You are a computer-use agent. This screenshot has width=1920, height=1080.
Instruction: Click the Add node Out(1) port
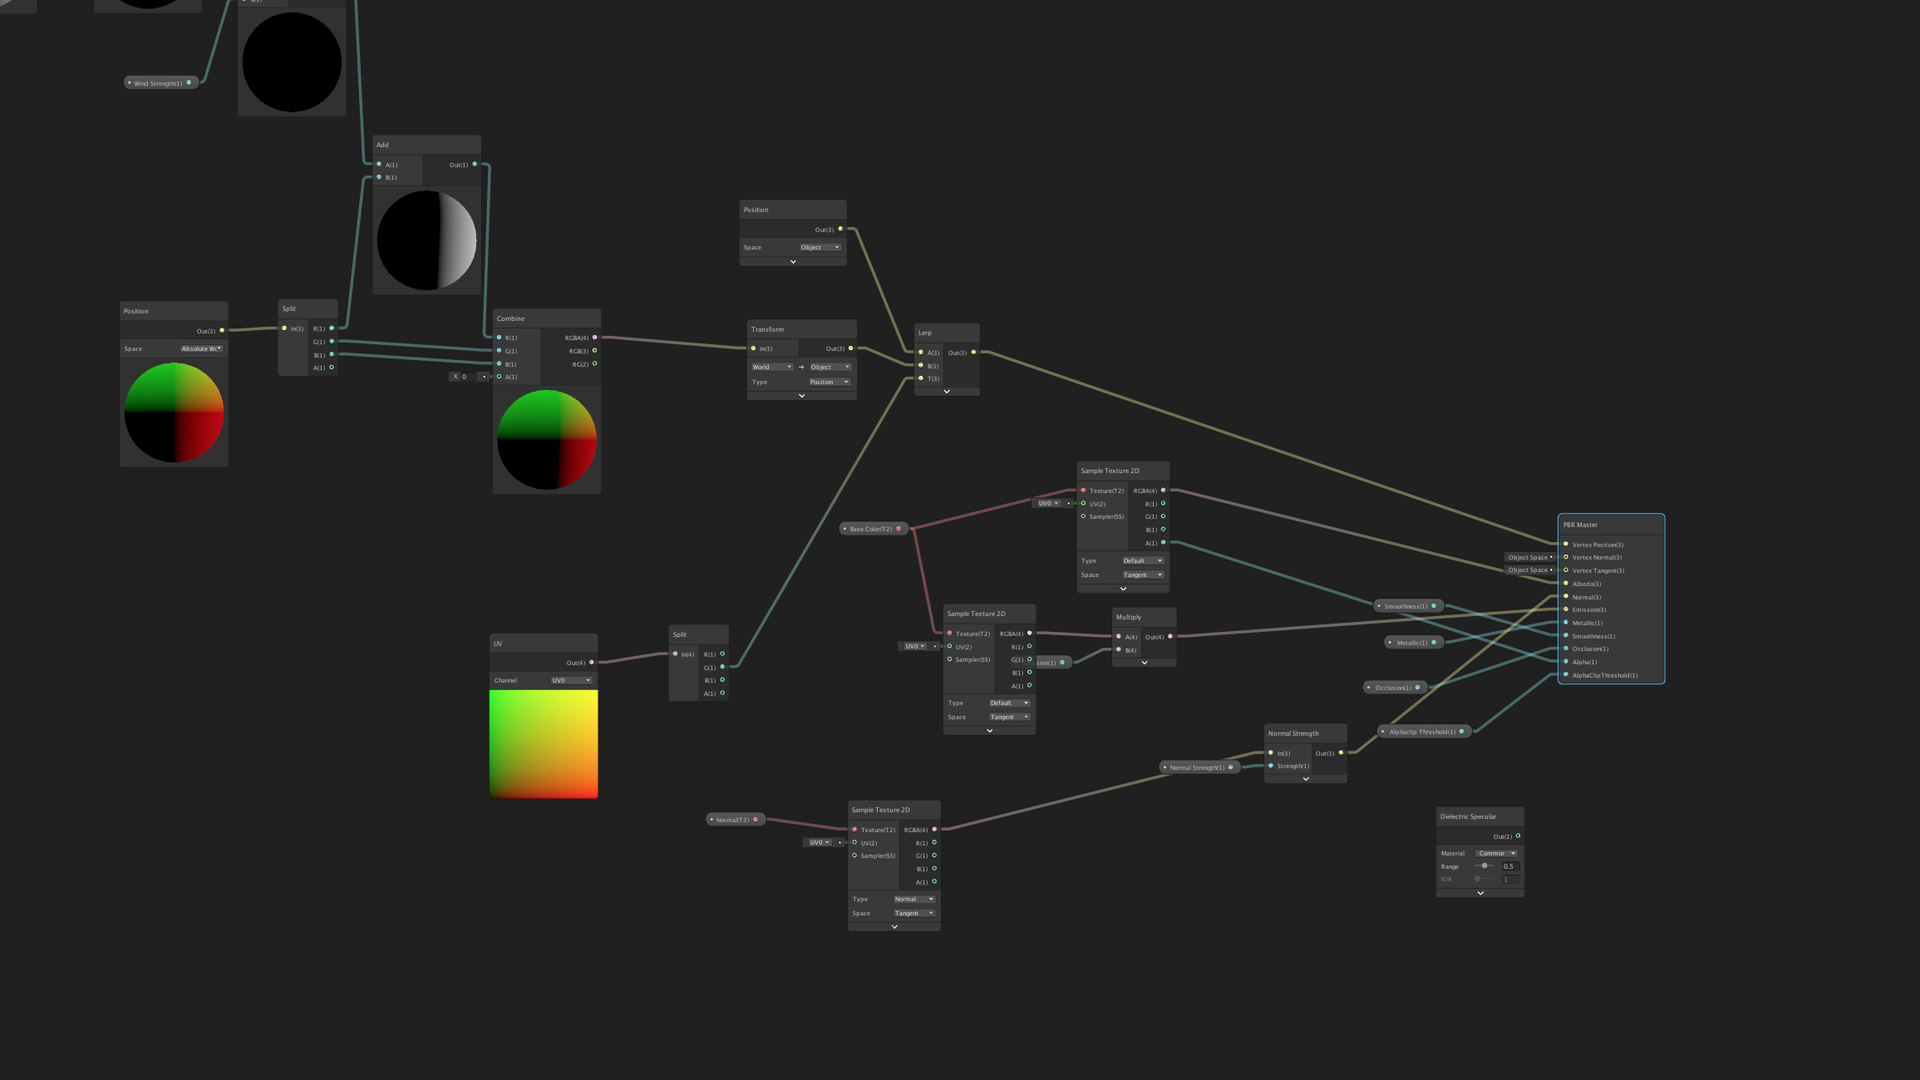475,164
